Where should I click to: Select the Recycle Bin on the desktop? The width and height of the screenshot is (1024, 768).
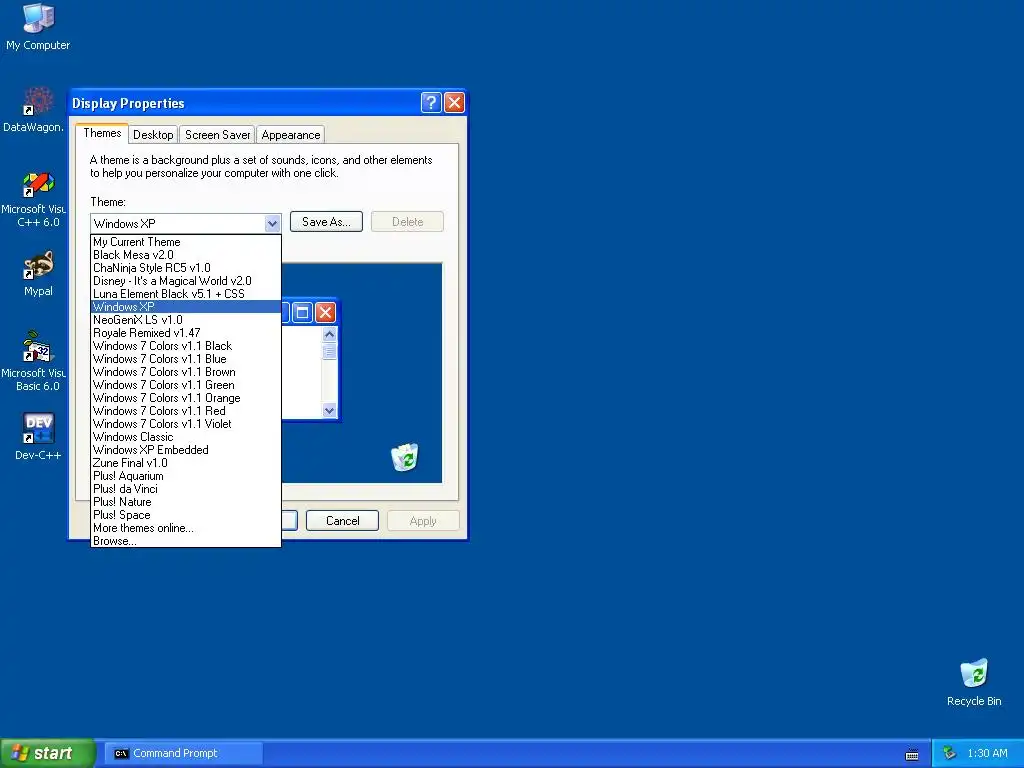coord(974,682)
